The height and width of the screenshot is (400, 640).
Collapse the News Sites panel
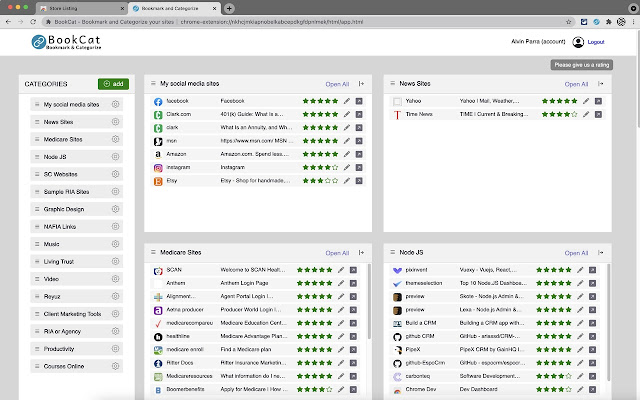pos(600,84)
